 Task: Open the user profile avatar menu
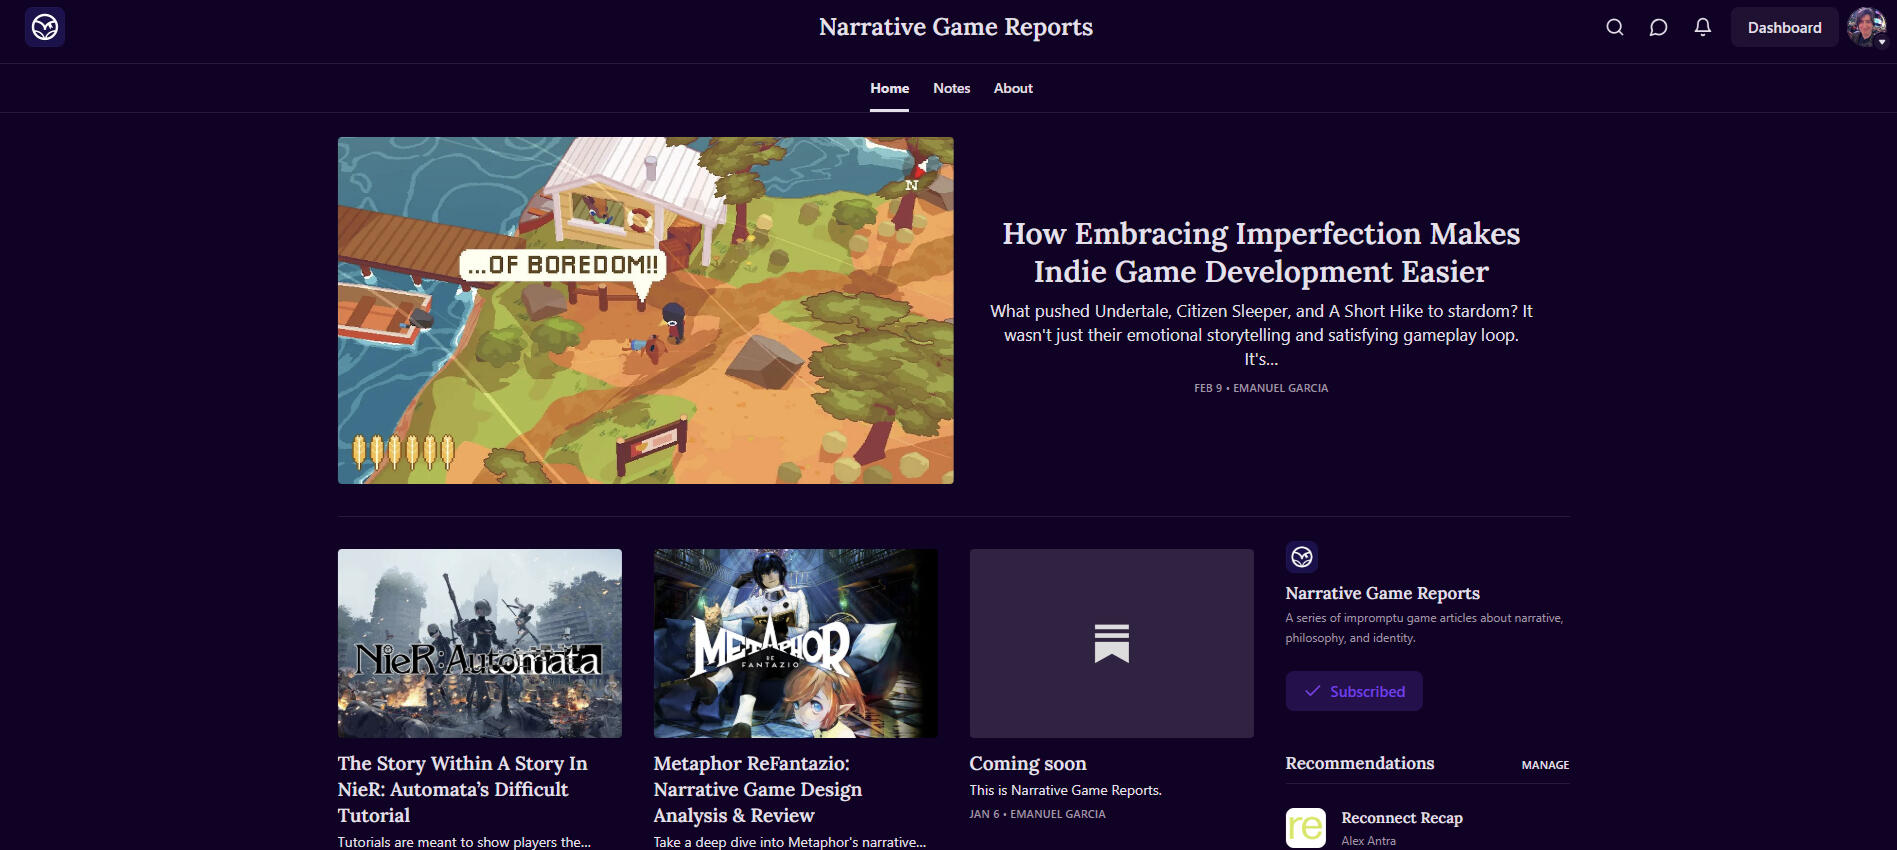tap(1866, 27)
